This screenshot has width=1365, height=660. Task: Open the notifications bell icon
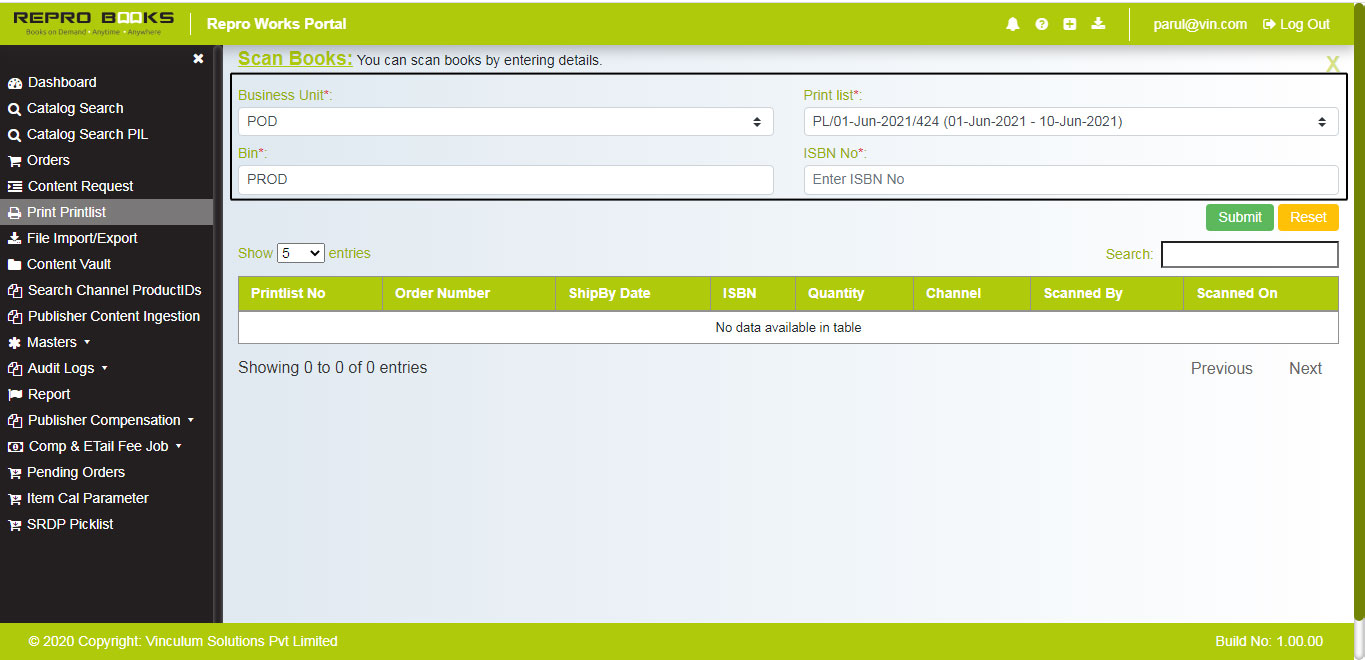(x=1012, y=23)
